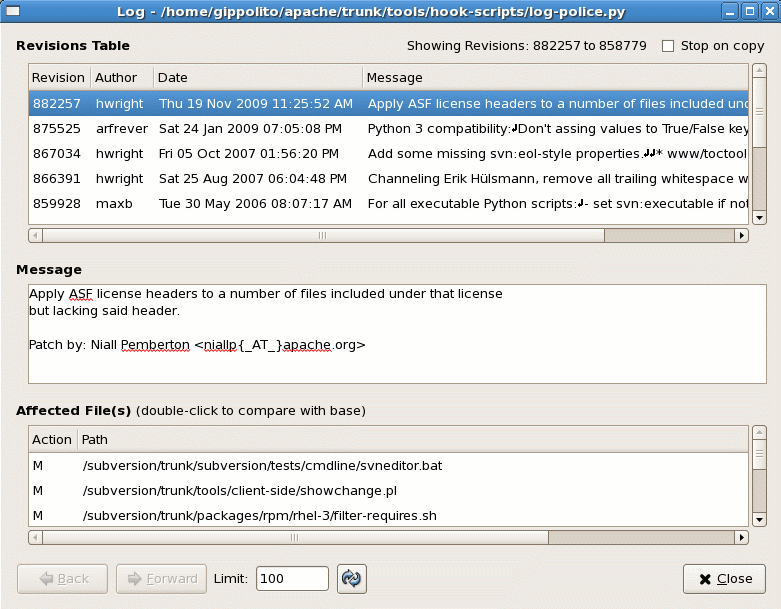This screenshot has width=781, height=609.
Task: Click the refresh log icon button
Action: pos(352,579)
